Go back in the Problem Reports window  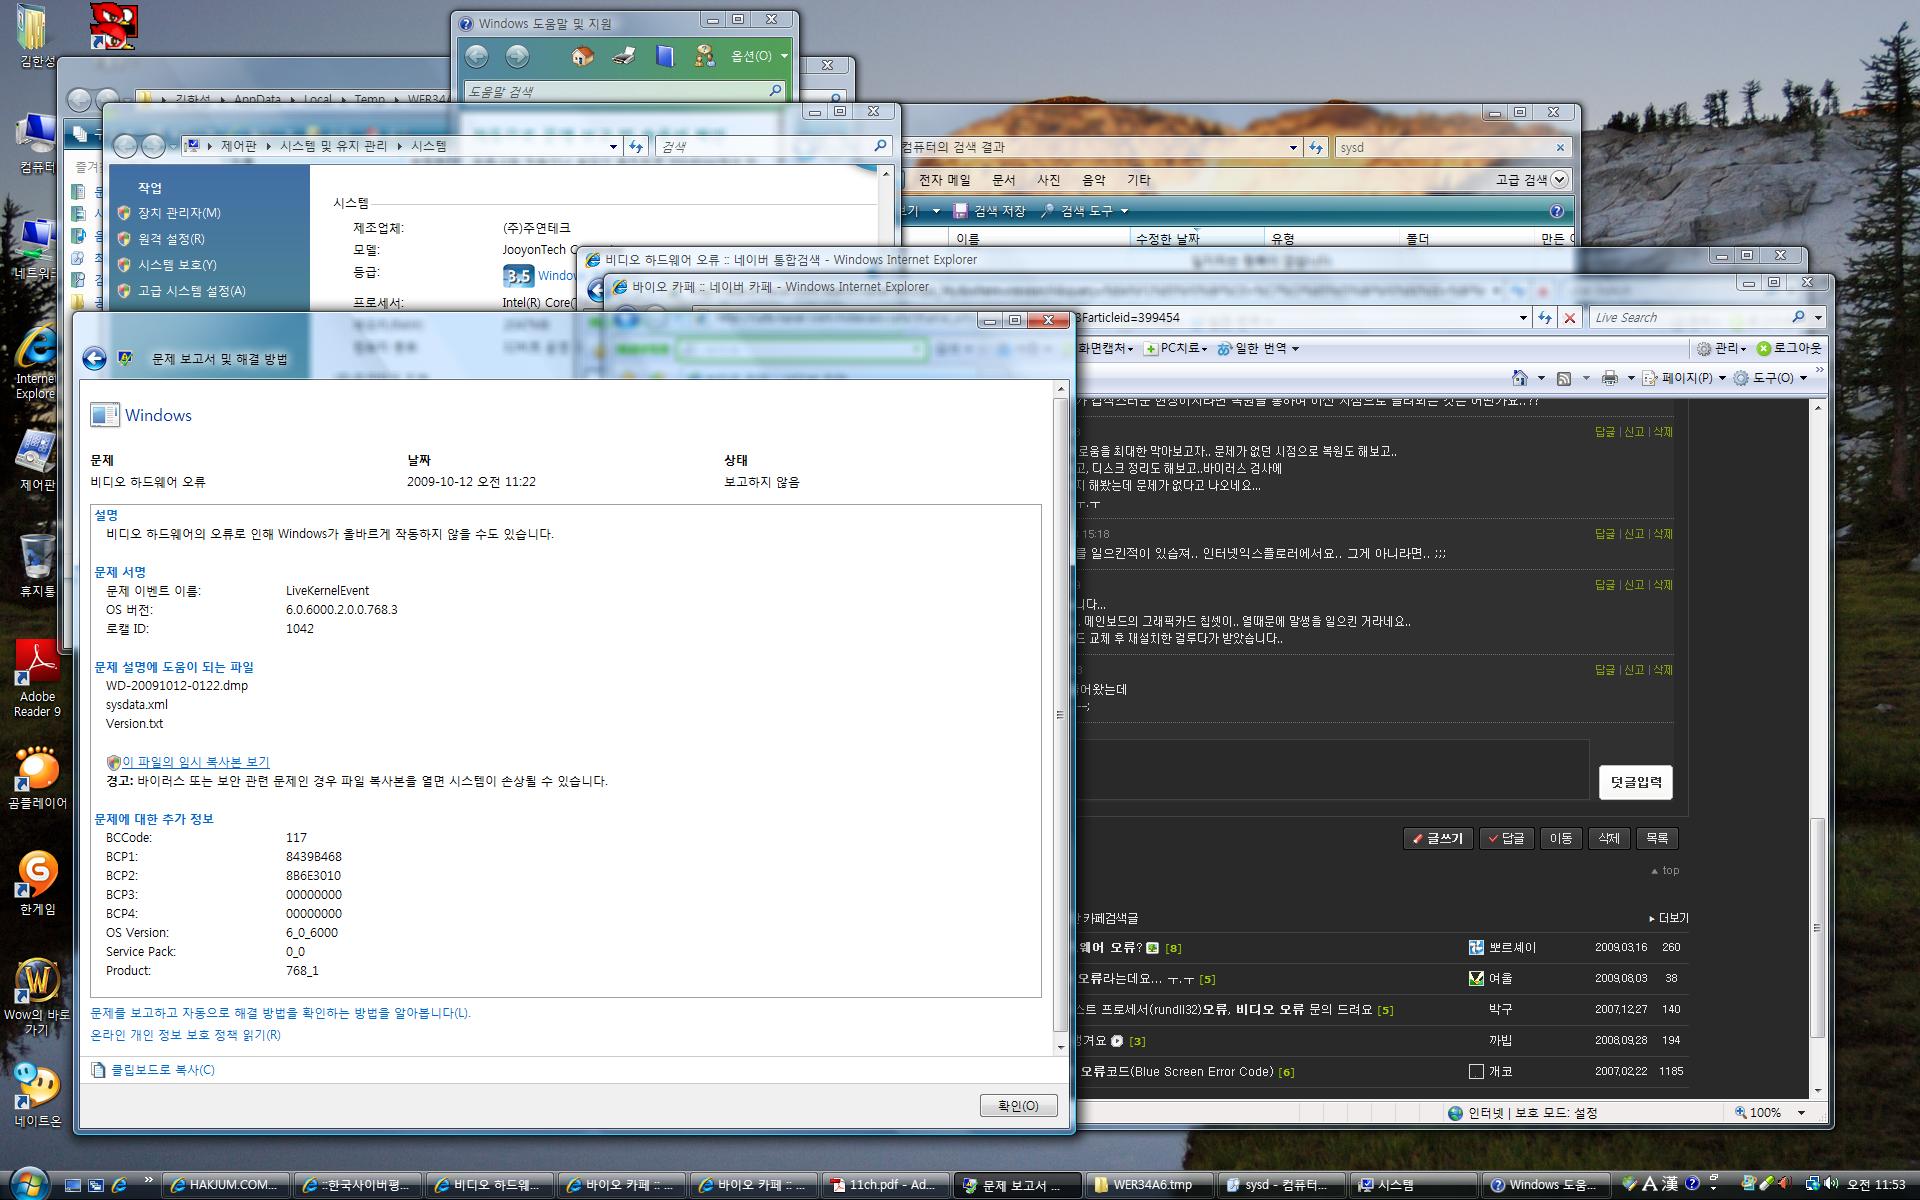coord(94,359)
